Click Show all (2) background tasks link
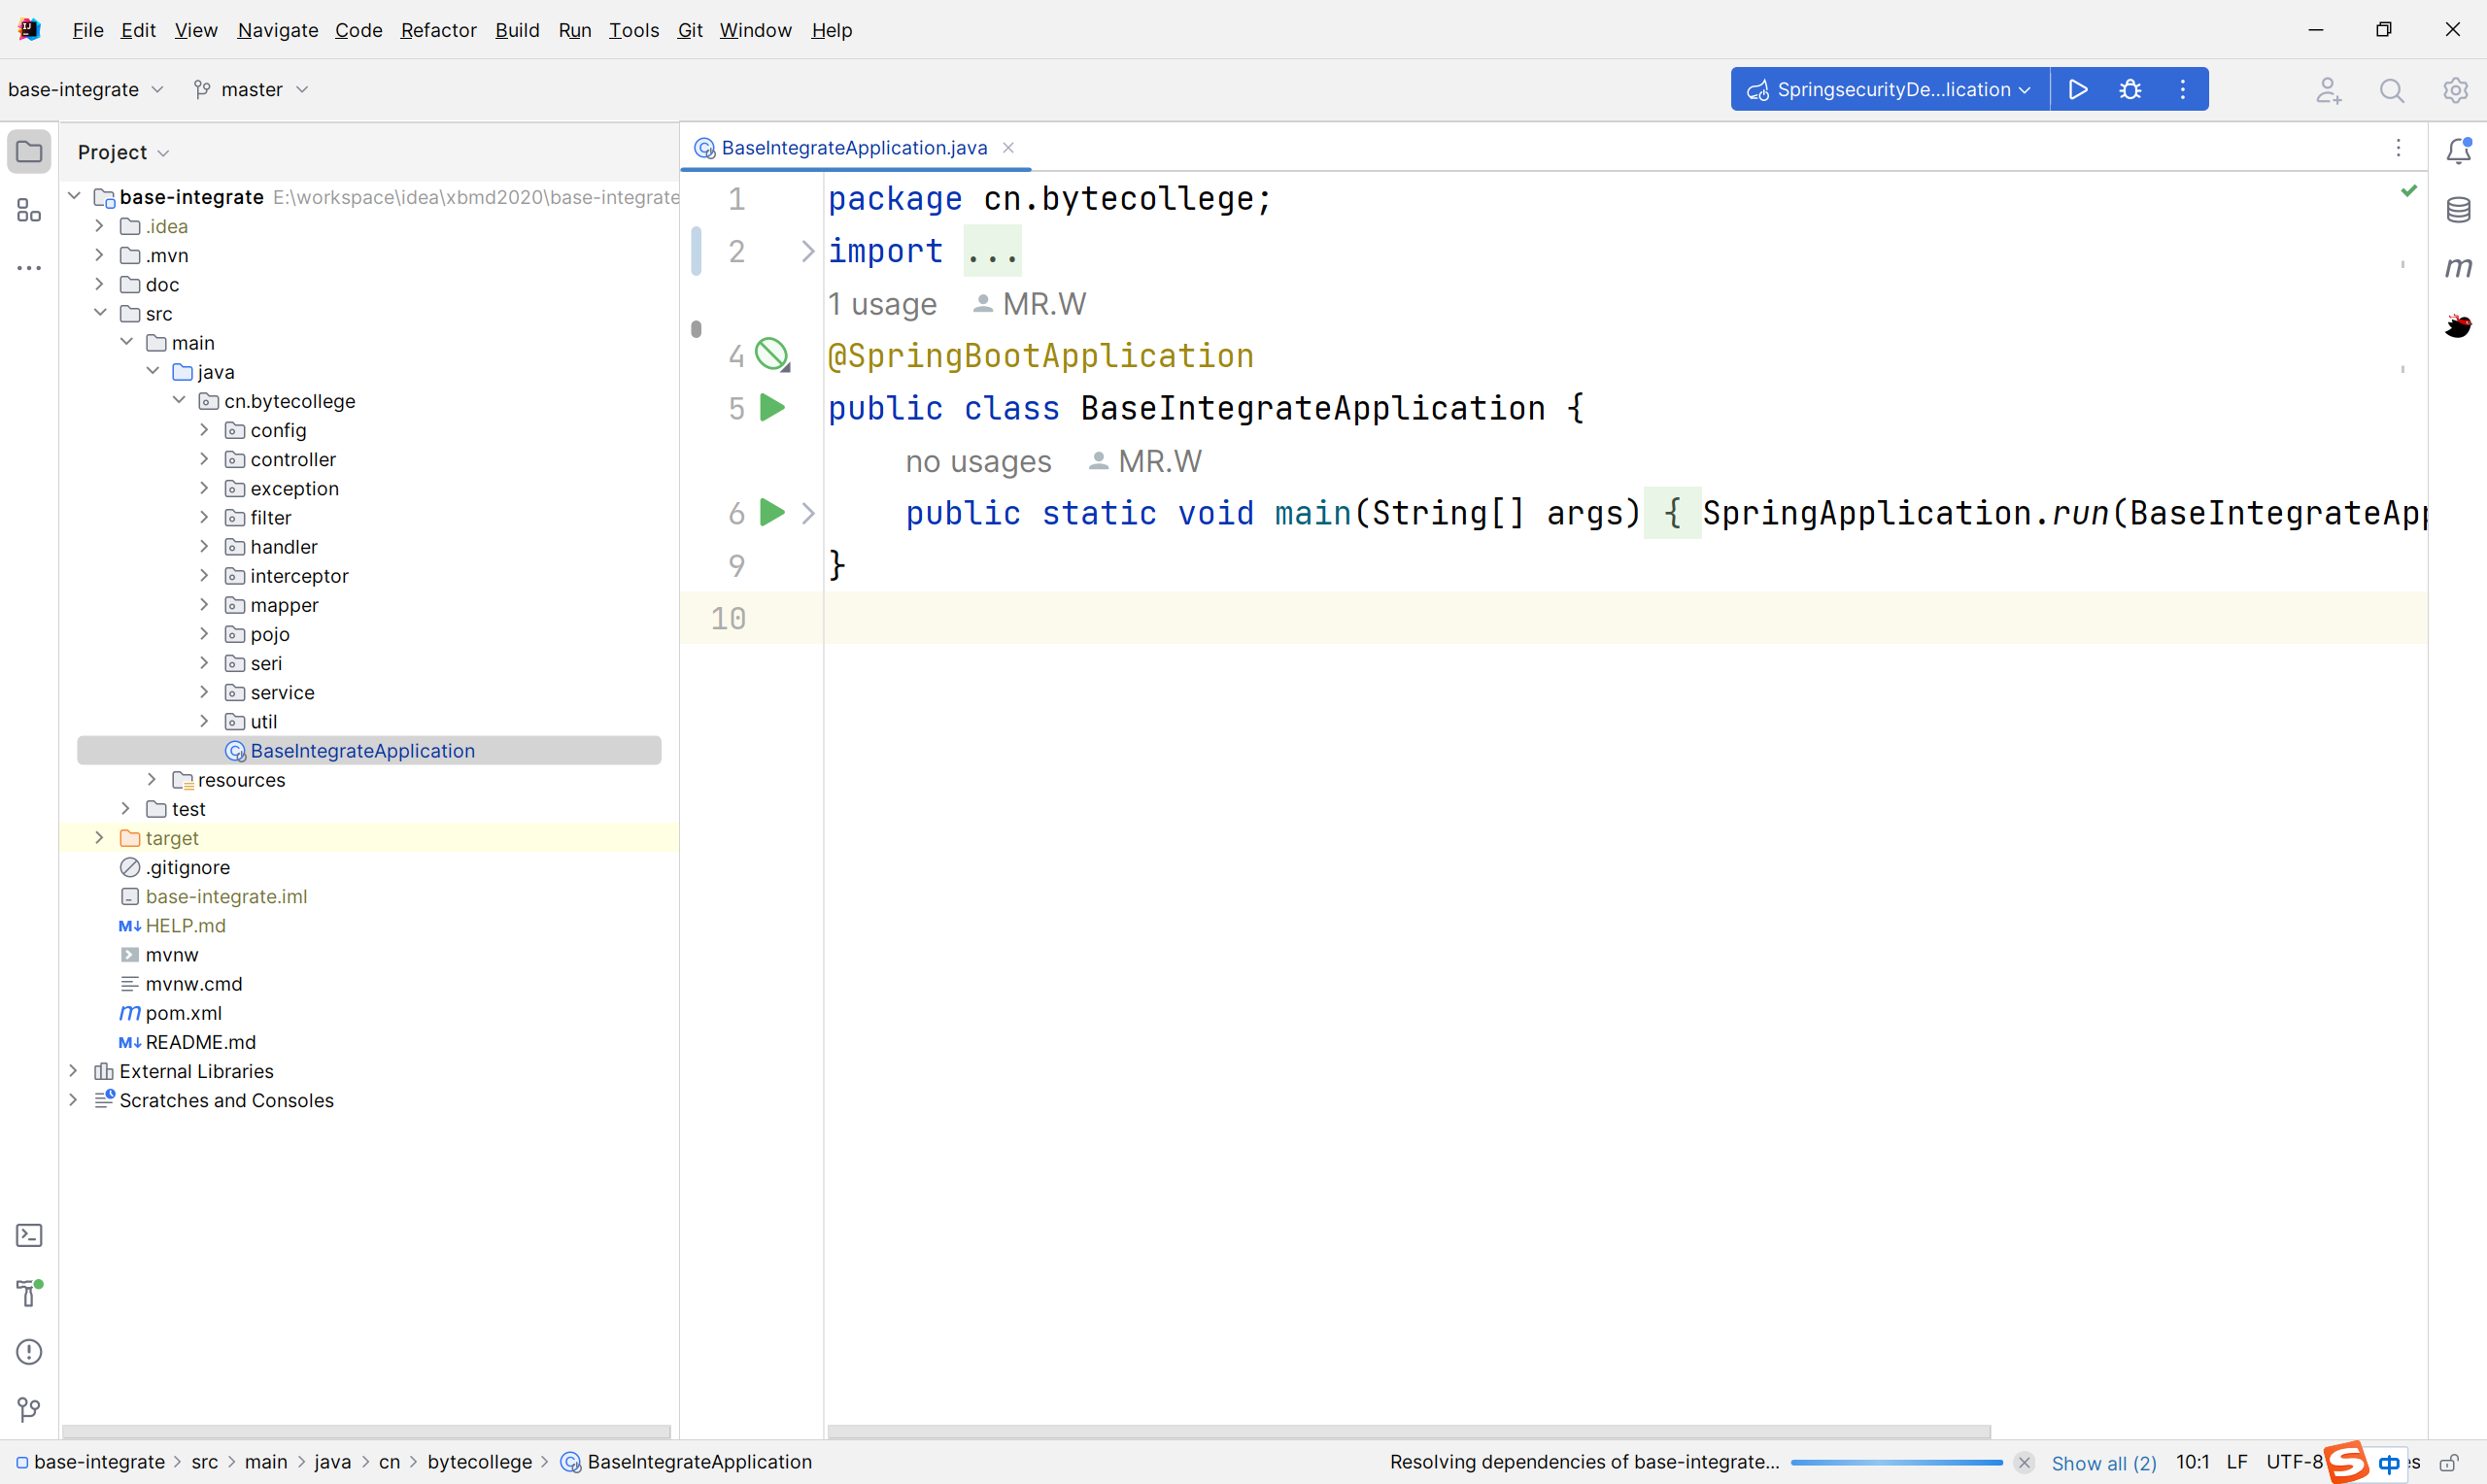Screen dimensions: 2487x1484 2104,1463
